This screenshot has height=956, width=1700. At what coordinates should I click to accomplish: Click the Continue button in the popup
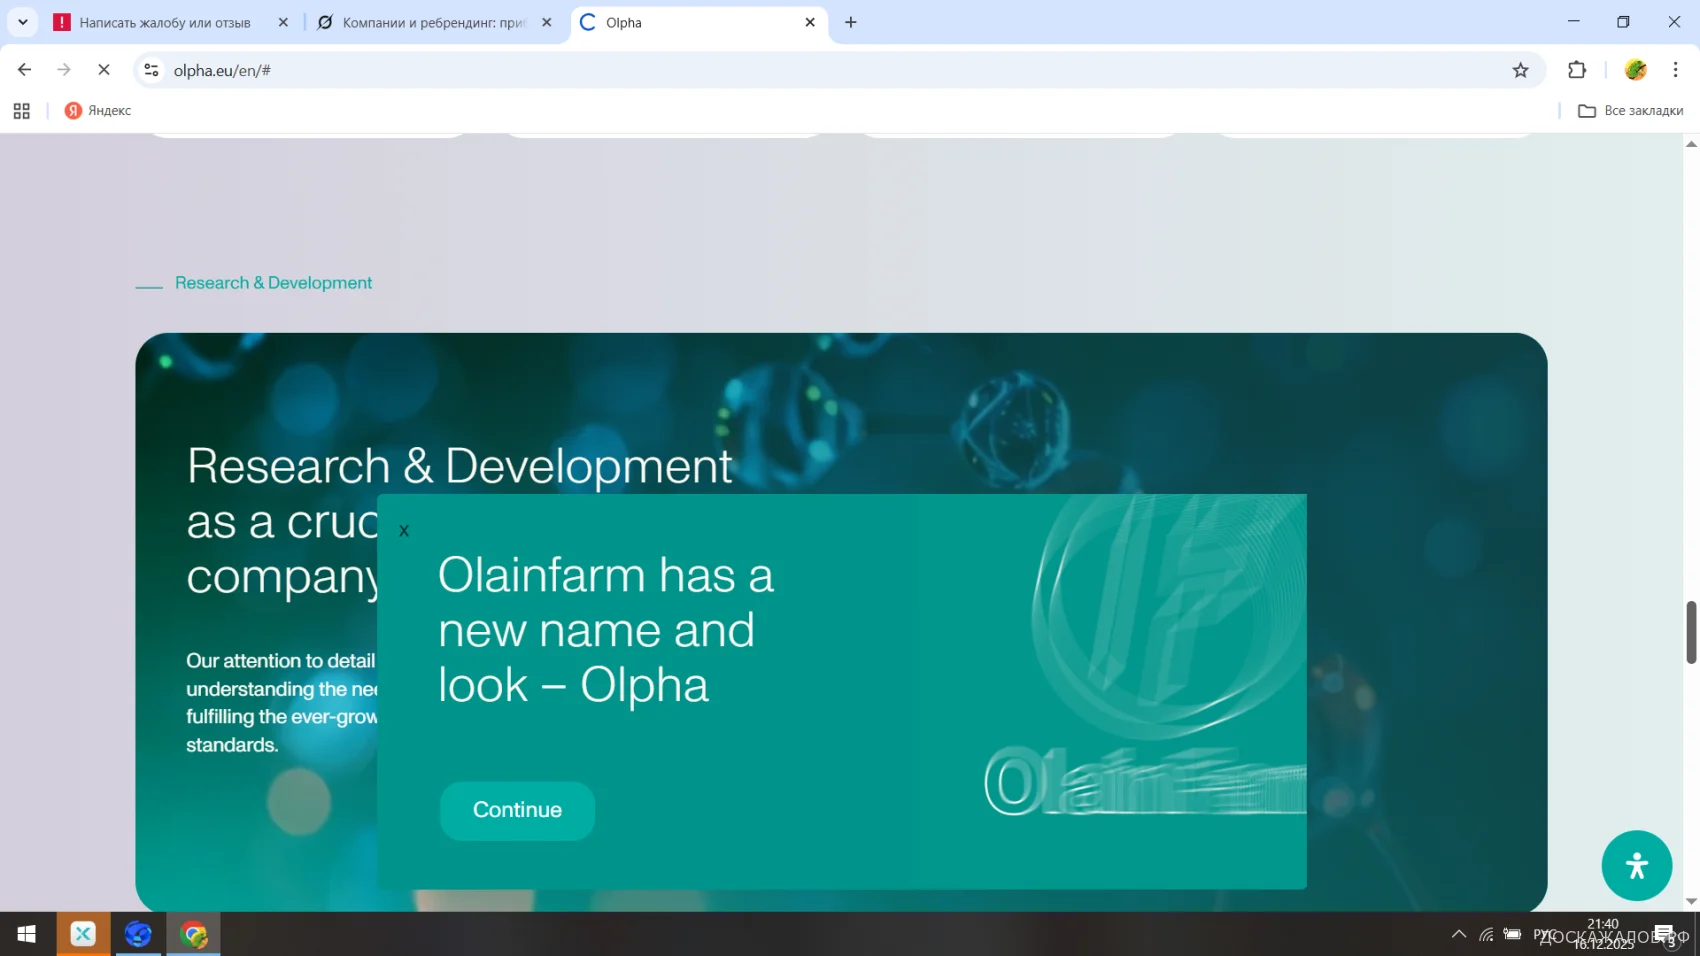pos(517,810)
